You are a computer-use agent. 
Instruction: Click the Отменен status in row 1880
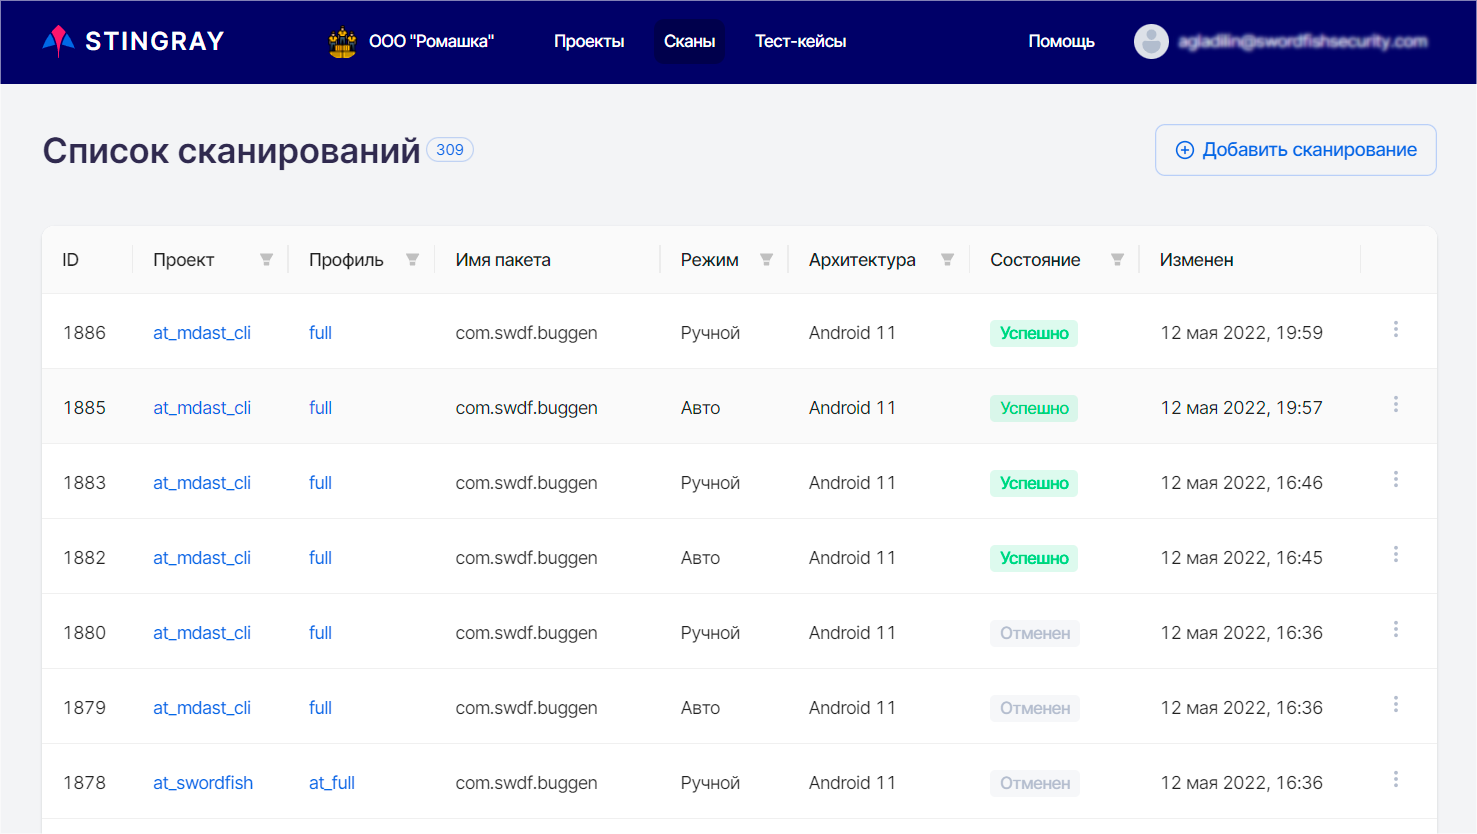(x=1035, y=633)
